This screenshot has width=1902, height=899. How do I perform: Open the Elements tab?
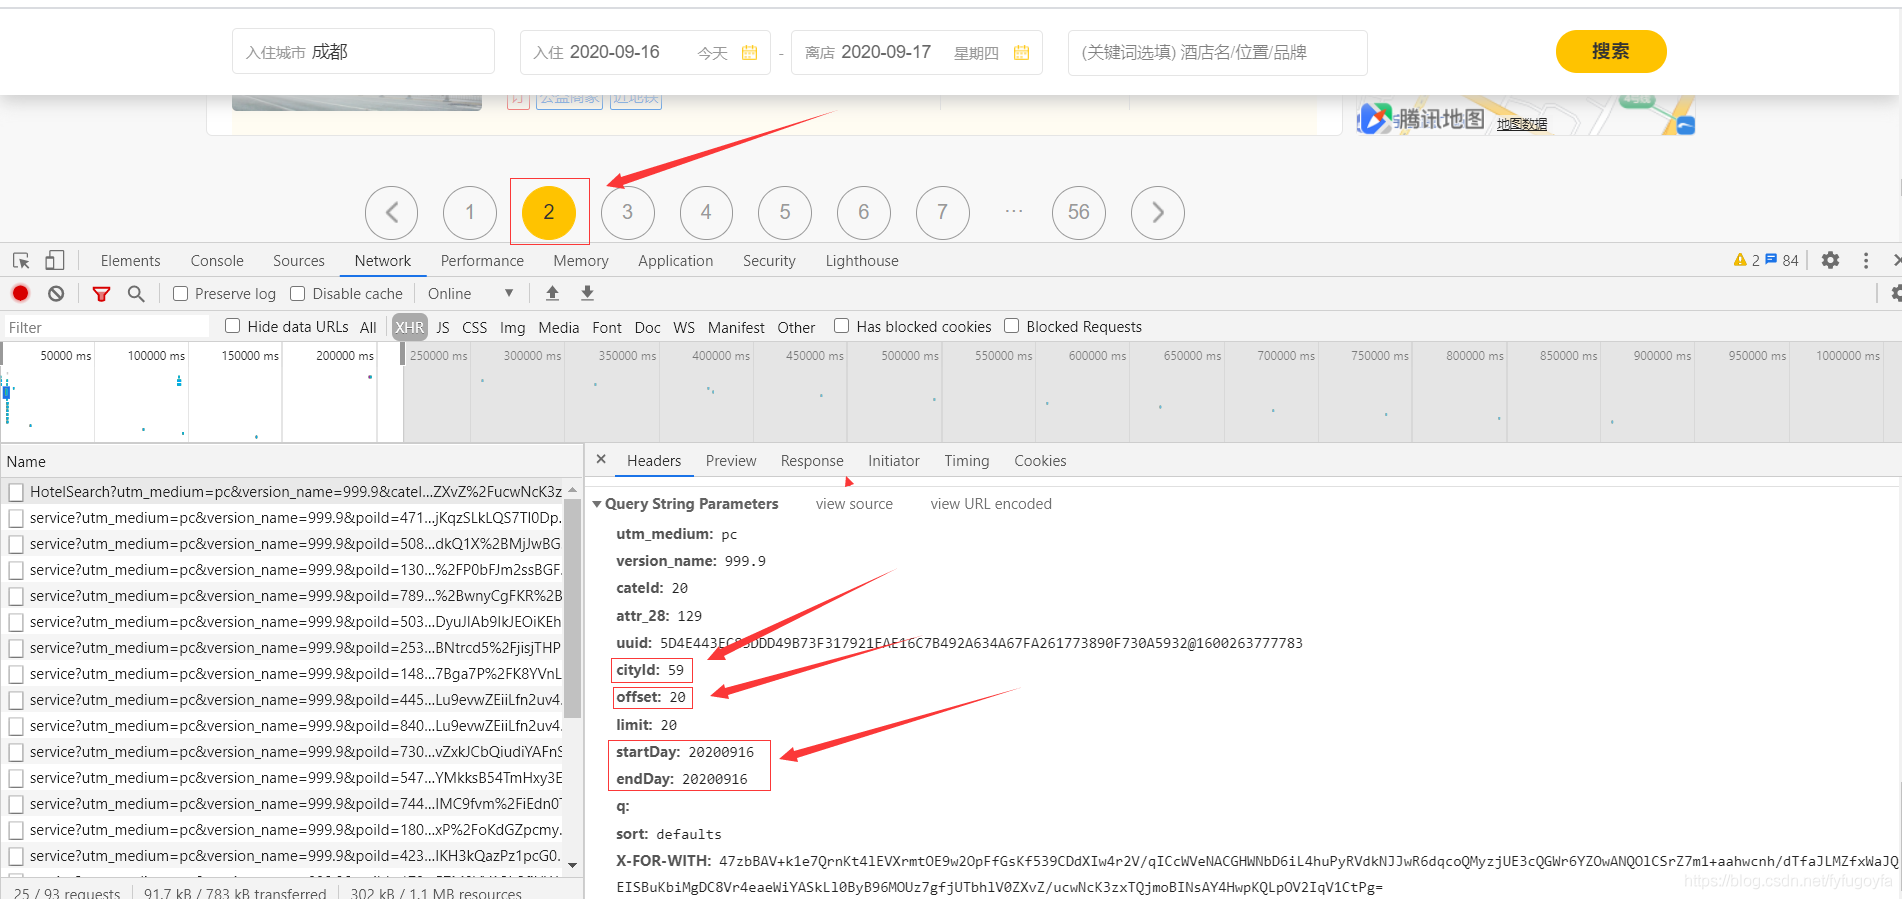[x=130, y=261]
